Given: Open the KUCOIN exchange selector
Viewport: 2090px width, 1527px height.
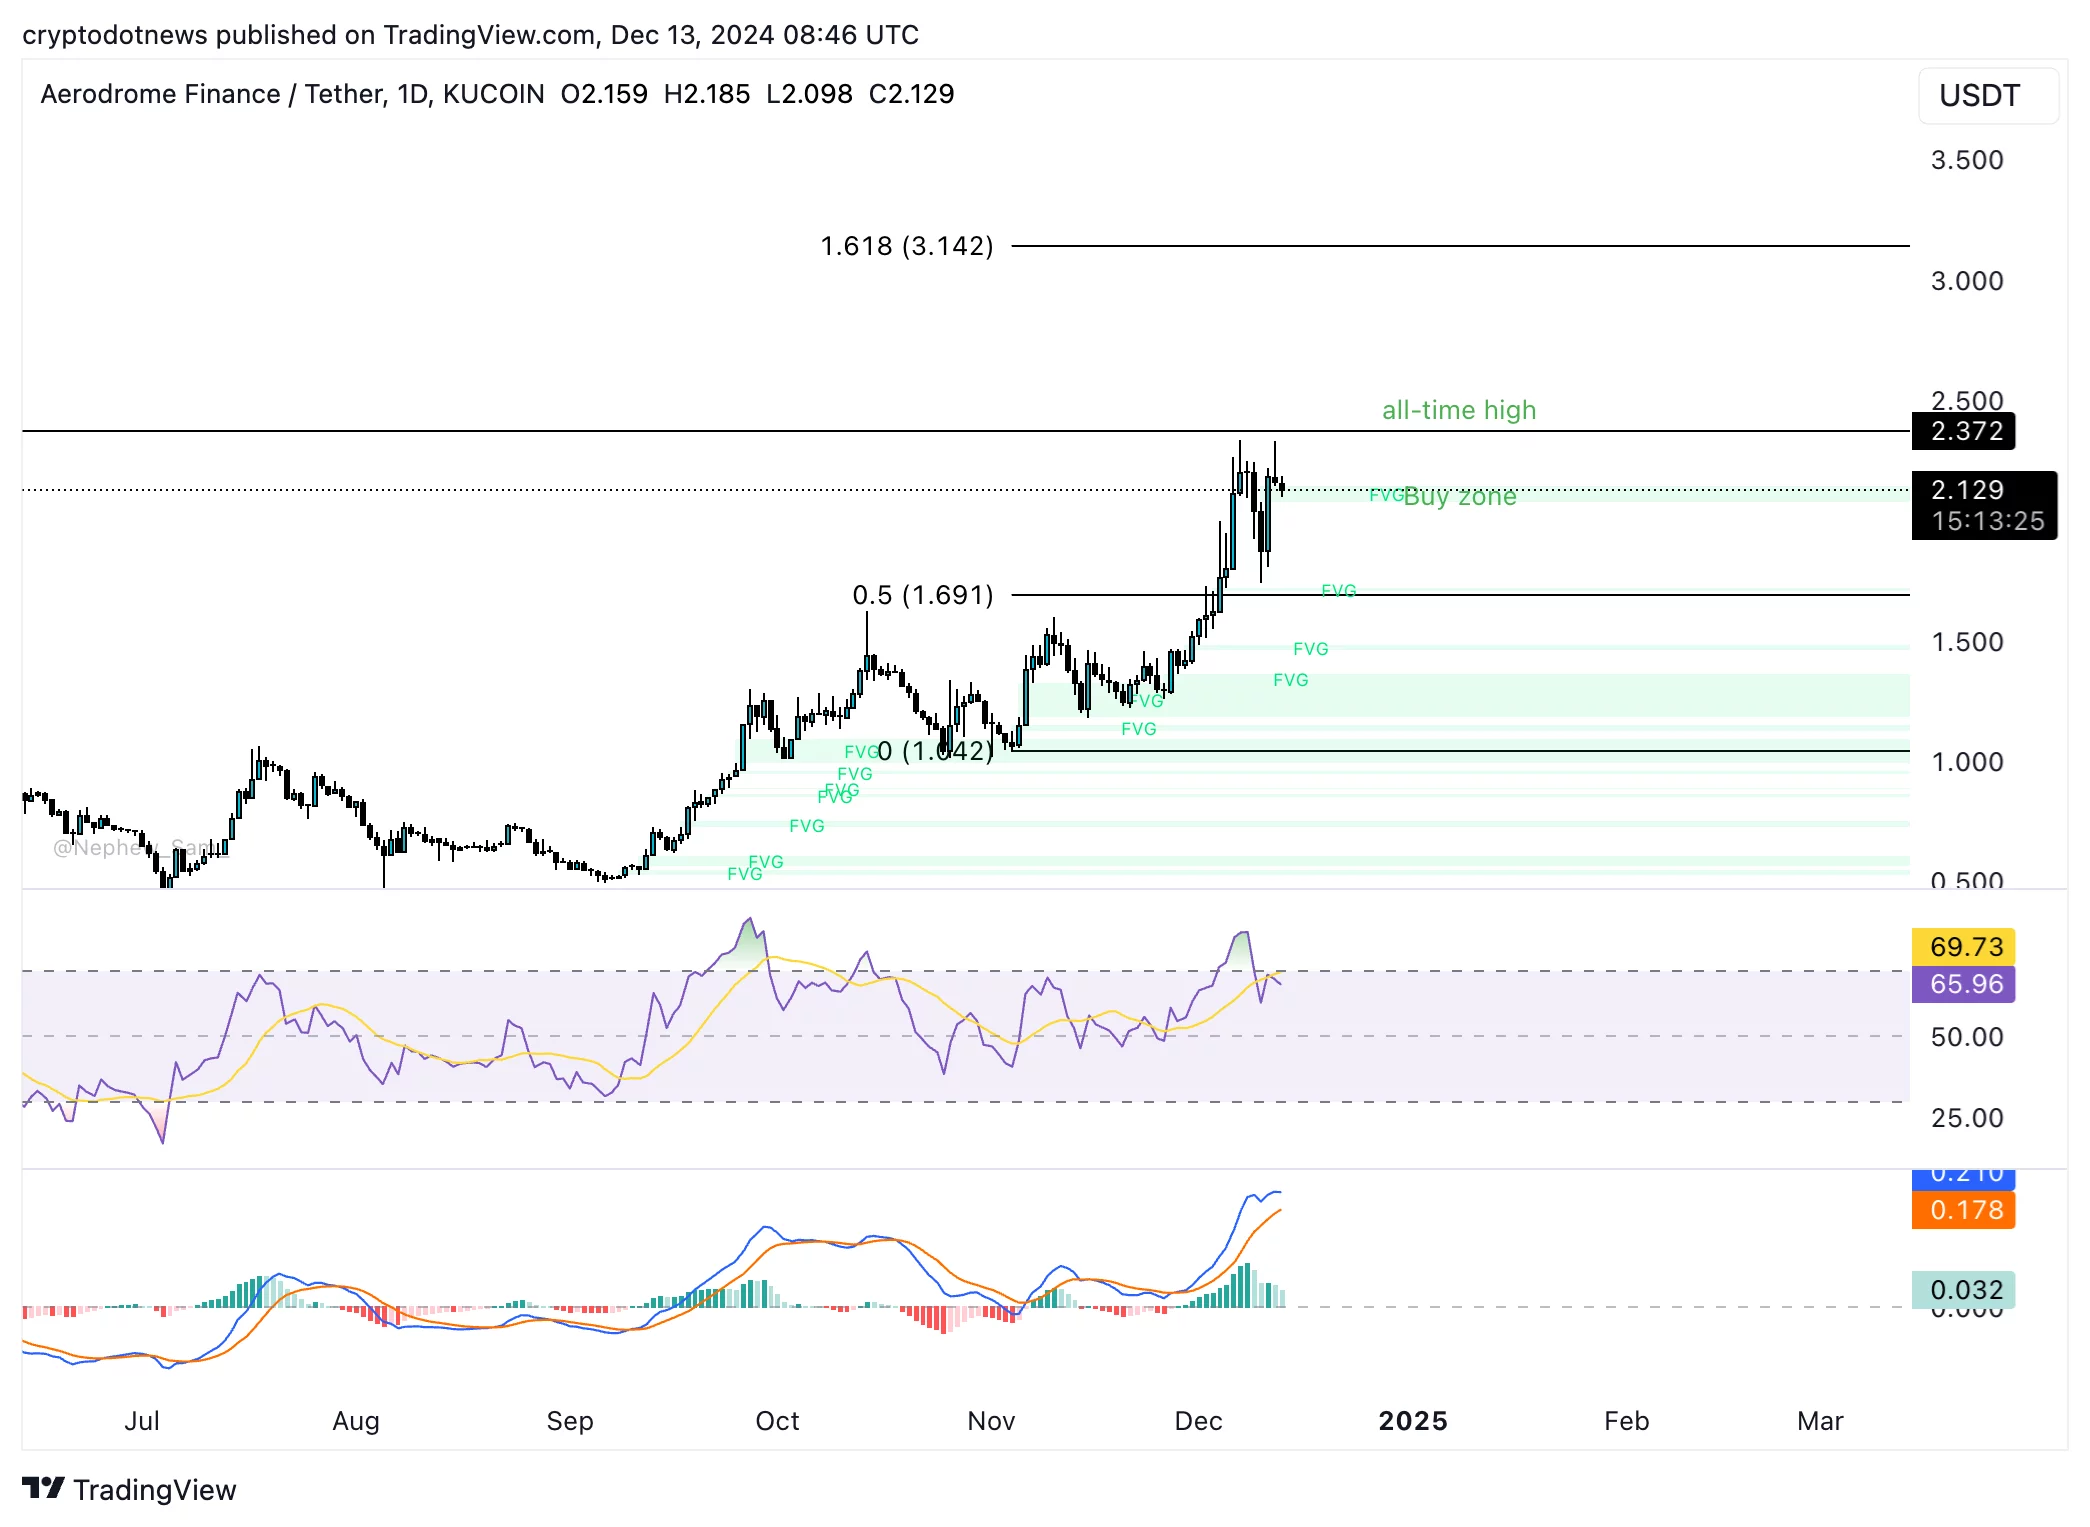Looking at the screenshot, I should click(x=494, y=93).
